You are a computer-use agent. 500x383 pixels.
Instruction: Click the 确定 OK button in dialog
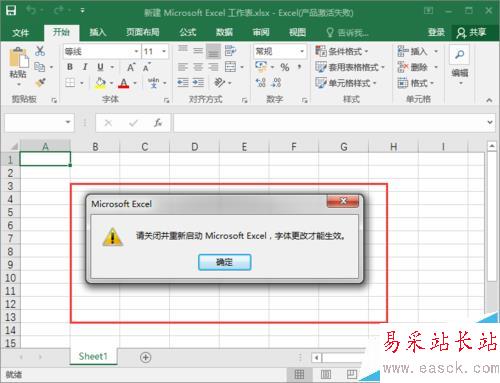(224, 262)
